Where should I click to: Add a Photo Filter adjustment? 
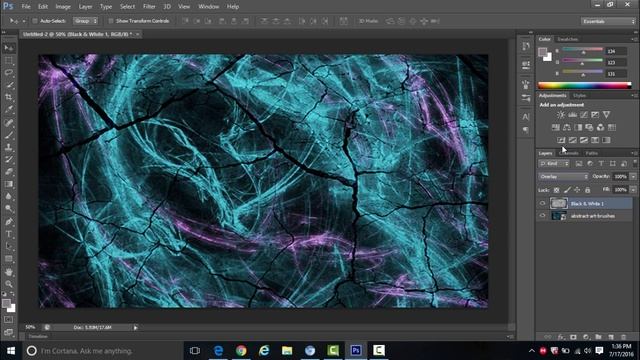point(589,127)
